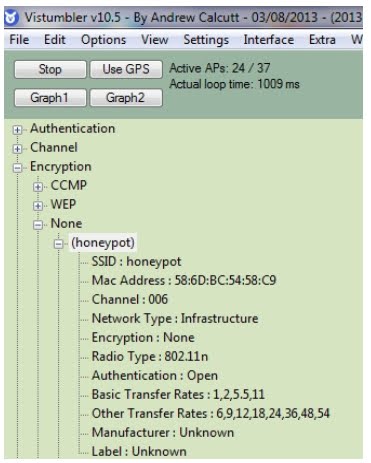Open the File menu
Viewport: 371px width, 463px height.
19,40
